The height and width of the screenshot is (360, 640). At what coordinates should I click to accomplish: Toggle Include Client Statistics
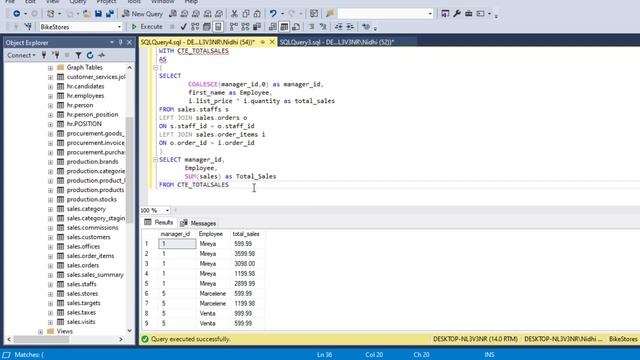(257, 27)
